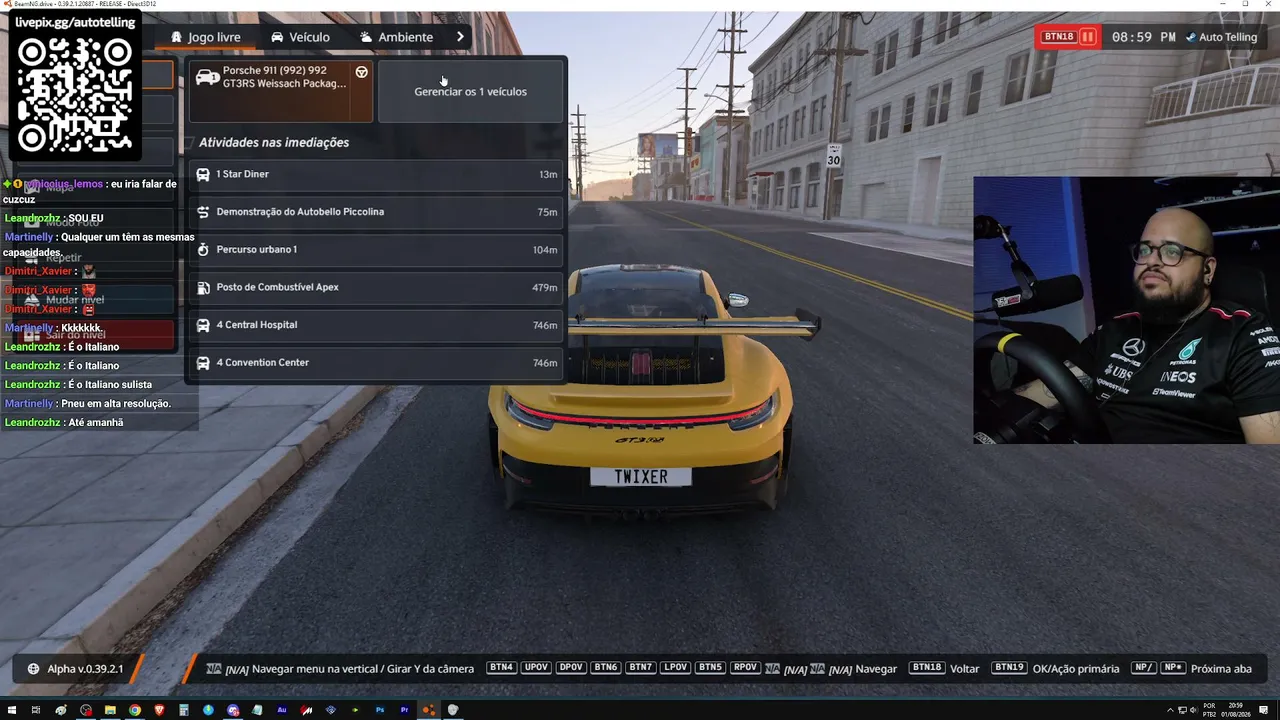Click the streamer webcam overlay

pyautogui.click(x=1126, y=310)
